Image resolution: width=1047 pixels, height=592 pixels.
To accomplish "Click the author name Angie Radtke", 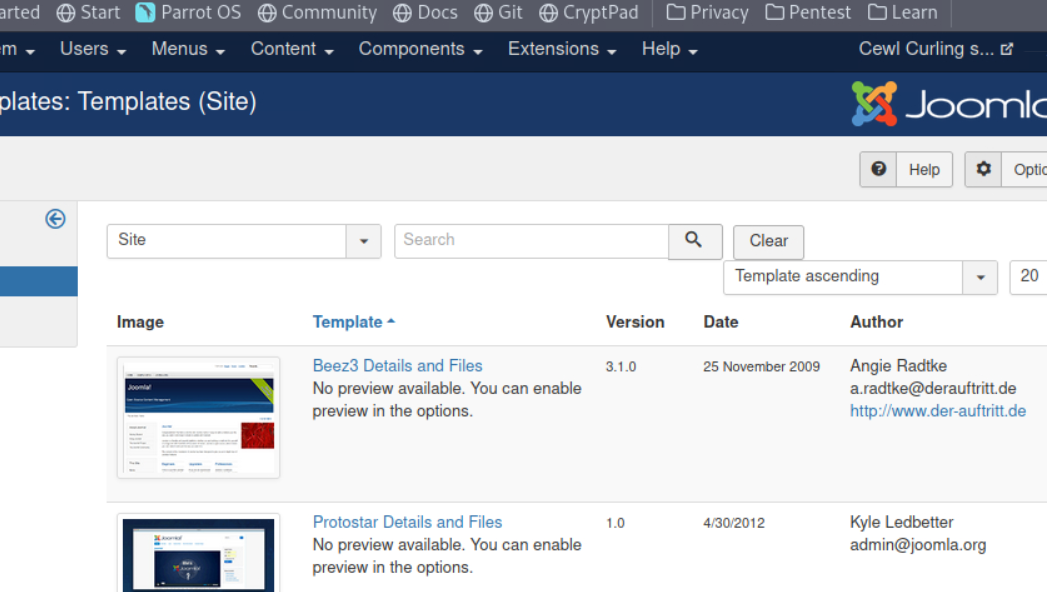I will (x=898, y=366).
